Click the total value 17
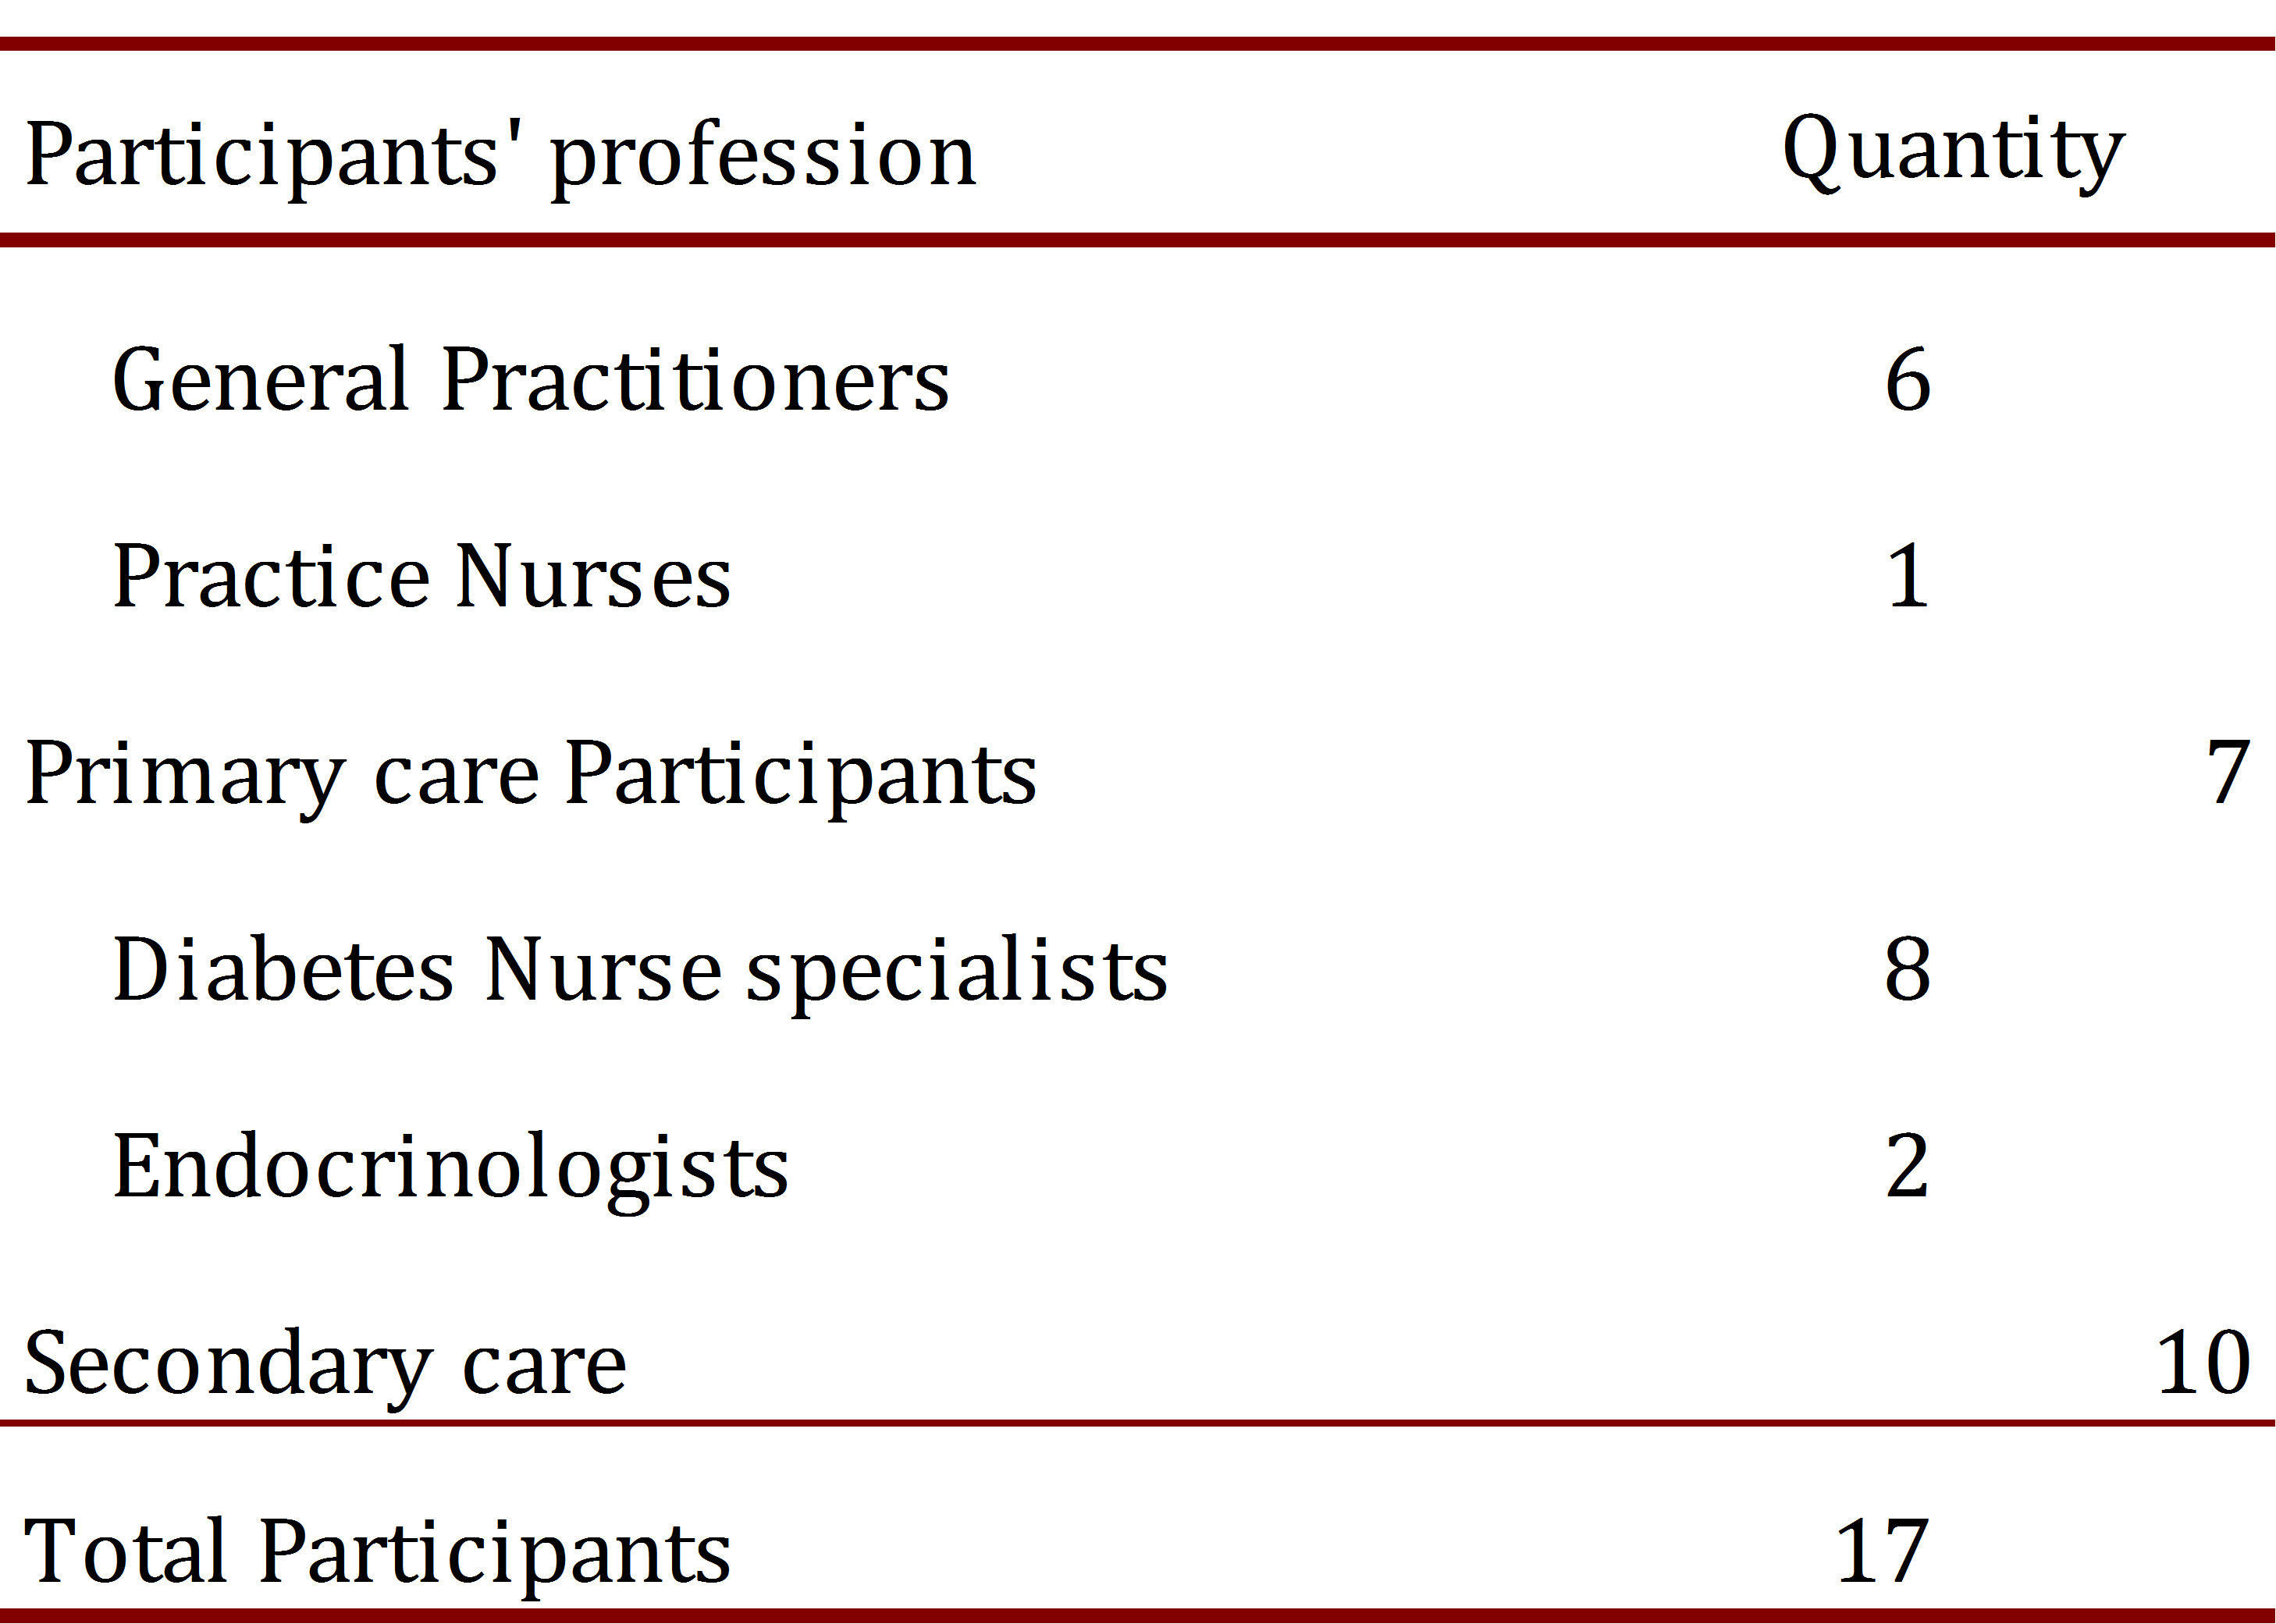 [1881, 1552]
